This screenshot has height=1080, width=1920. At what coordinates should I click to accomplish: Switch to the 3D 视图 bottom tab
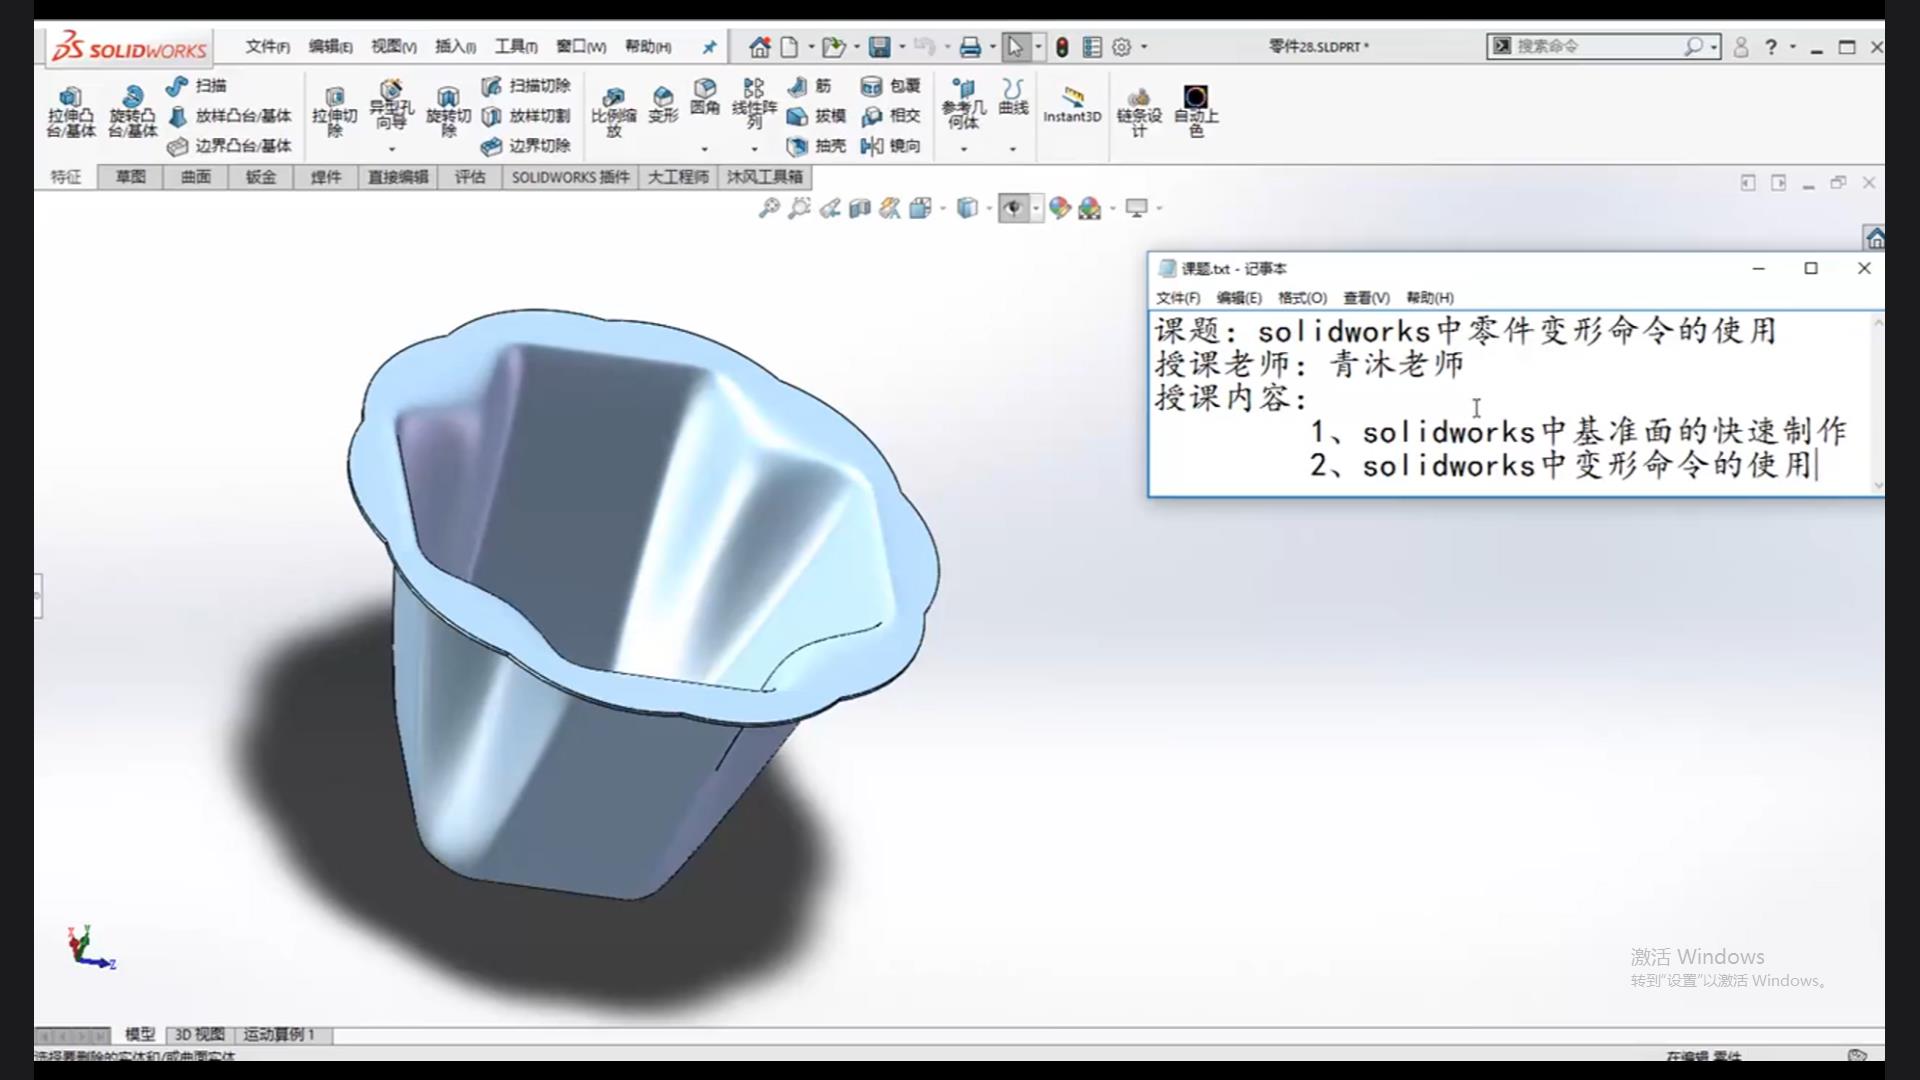point(200,1035)
